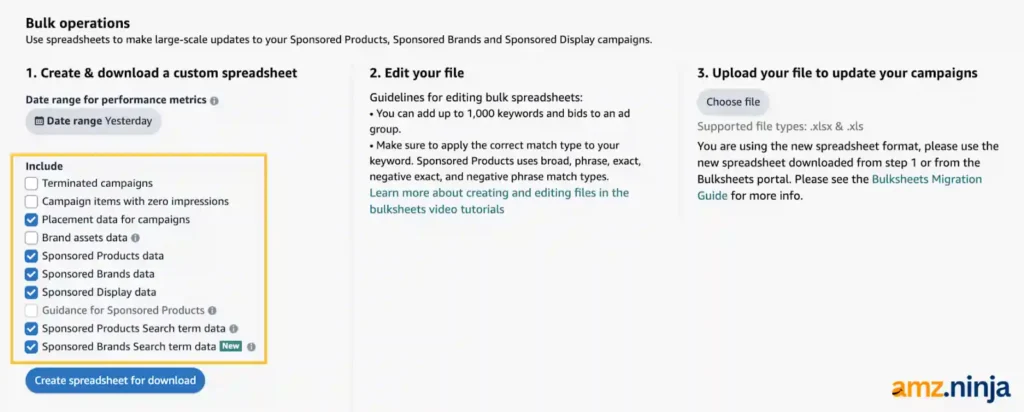Click info icon after Sponsored Brands Search term
Screen dimensions: 1024x412
pyautogui.click(x=251, y=347)
